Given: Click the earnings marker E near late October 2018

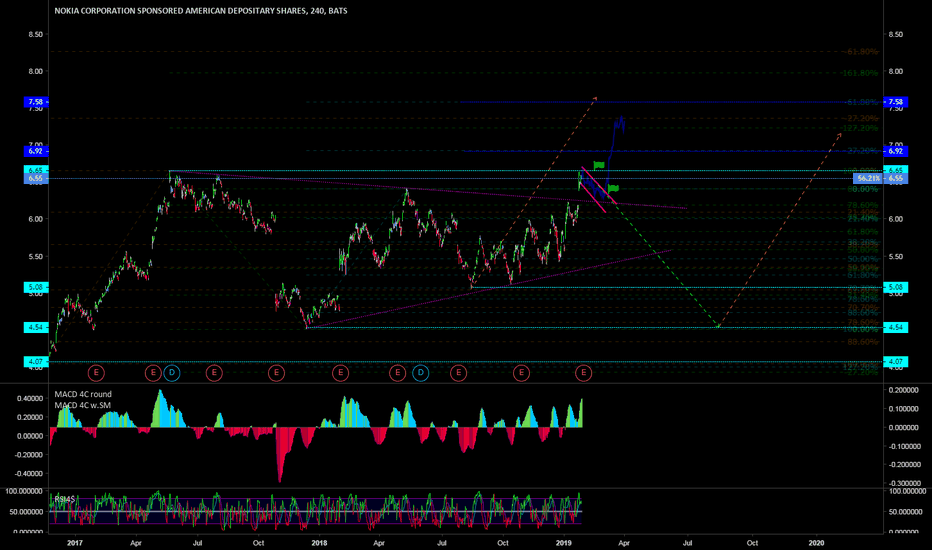Looking at the screenshot, I should tap(521, 373).
